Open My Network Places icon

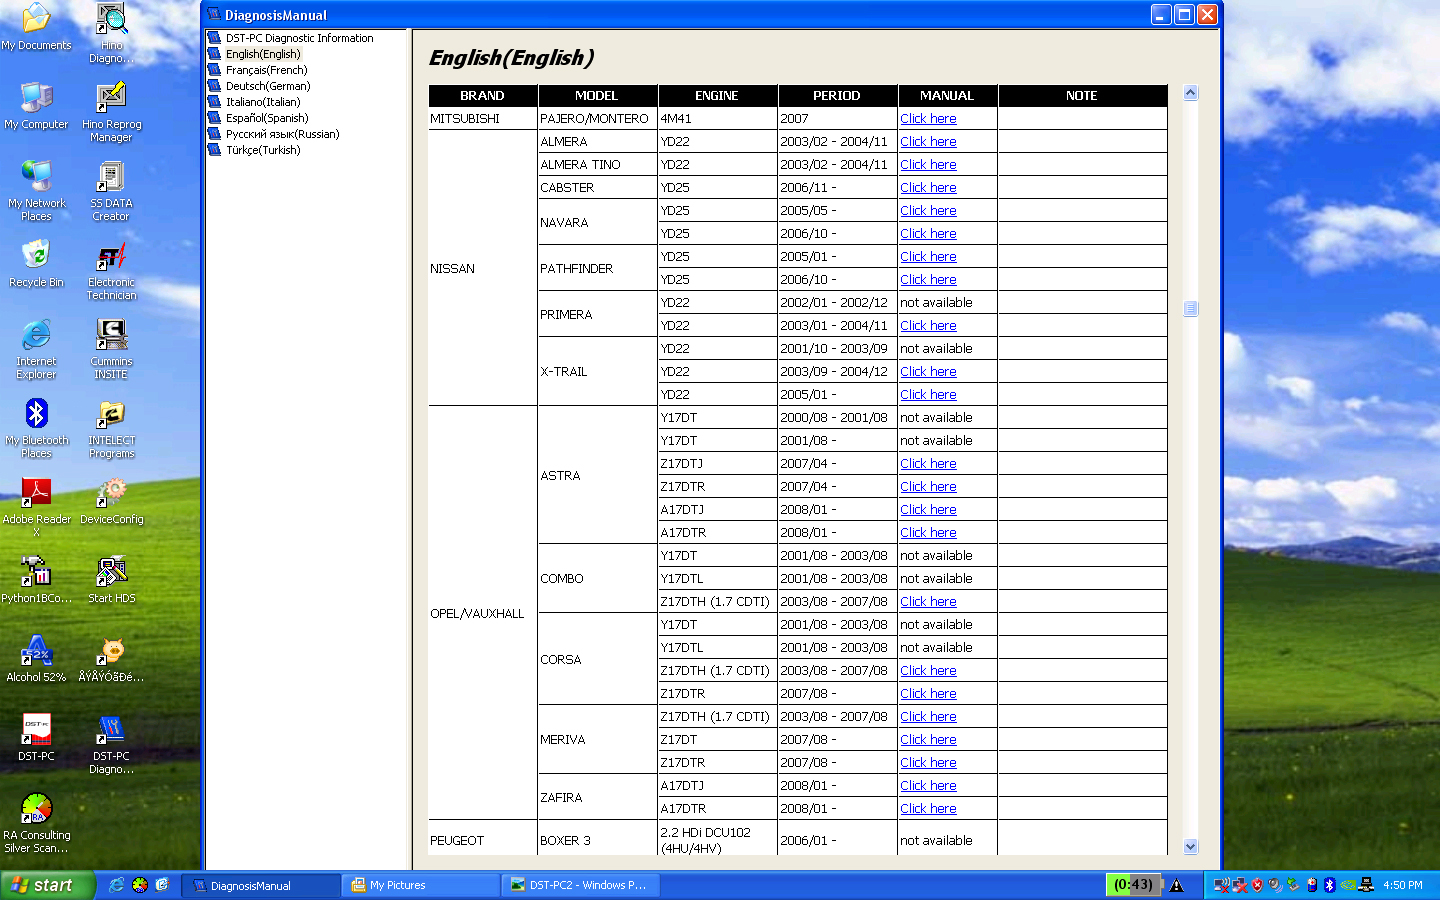click(x=36, y=191)
